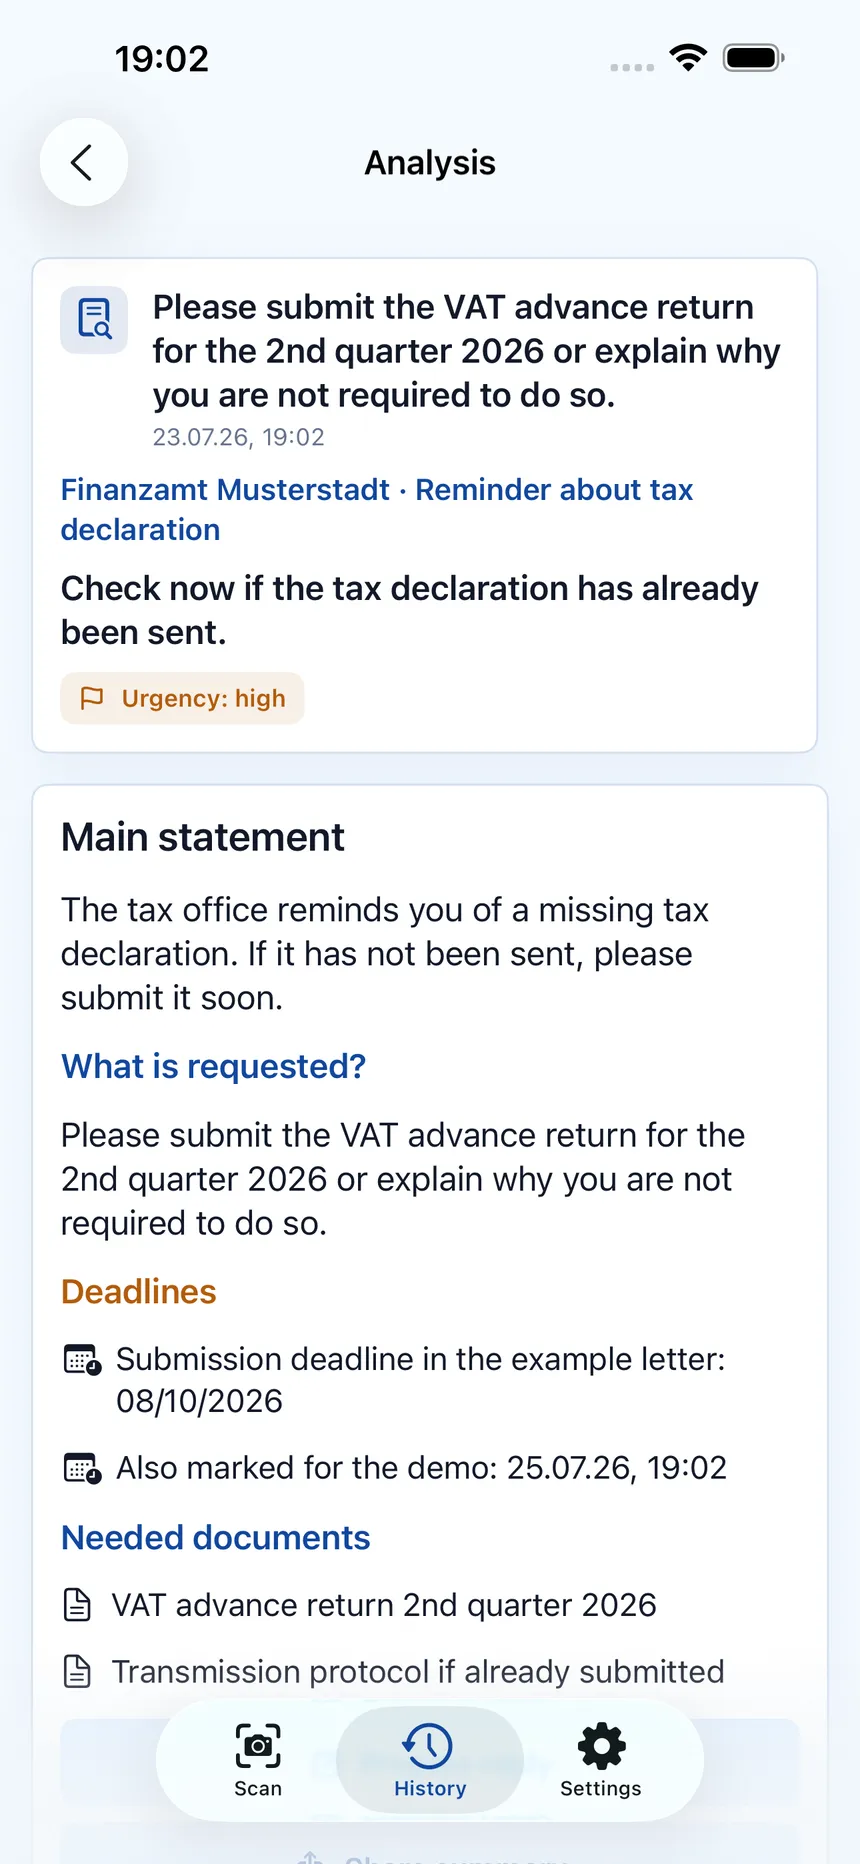Tap the Analysis page title
The height and width of the screenshot is (1864, 860).
pyautogui.click(x=430, y=162)
